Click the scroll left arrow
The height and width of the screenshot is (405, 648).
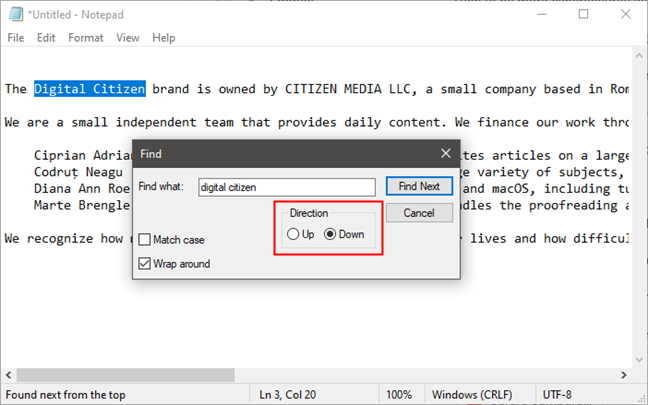tap(8, 375)
